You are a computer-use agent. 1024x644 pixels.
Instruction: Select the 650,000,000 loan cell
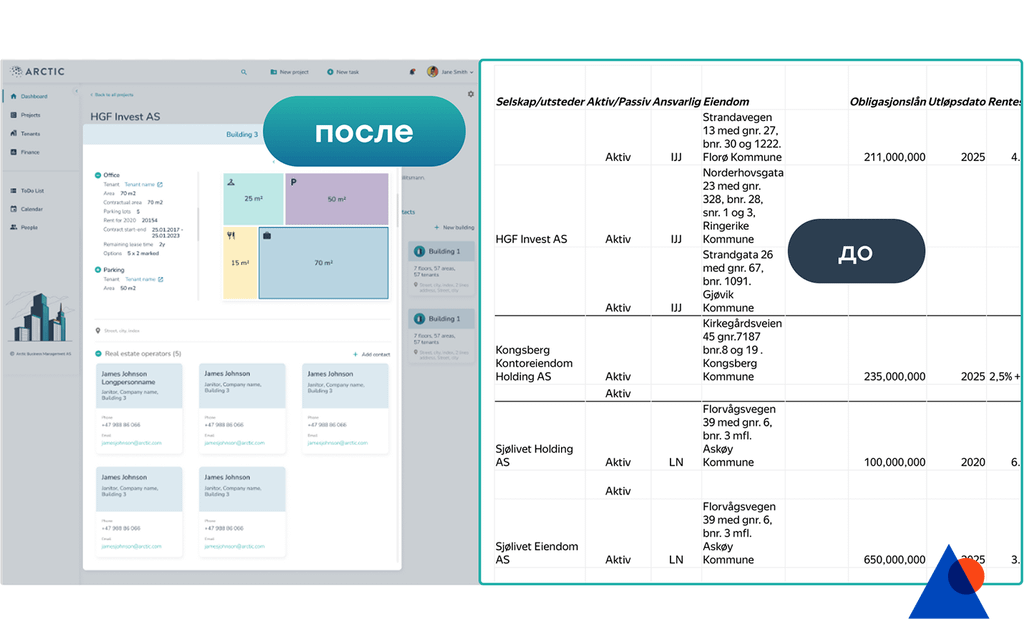[888, 534]
